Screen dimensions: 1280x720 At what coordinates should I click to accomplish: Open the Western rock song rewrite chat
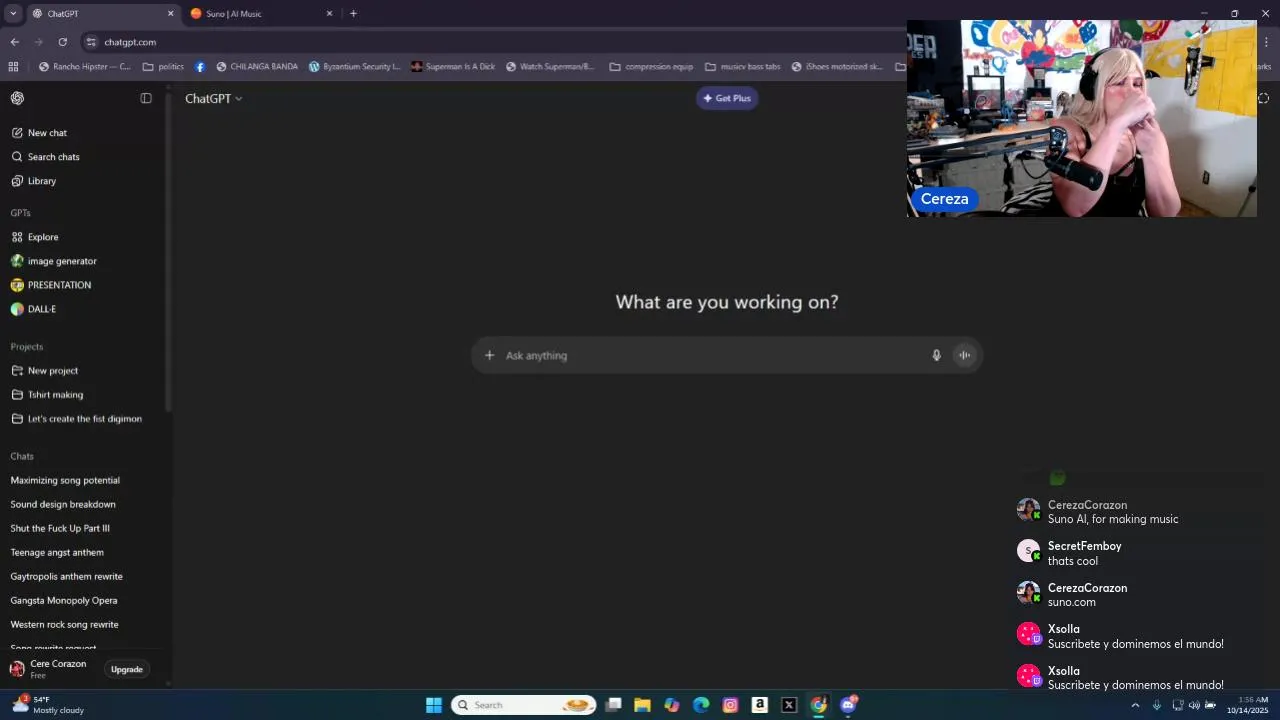pyautogui.click(x=65, y=625)
